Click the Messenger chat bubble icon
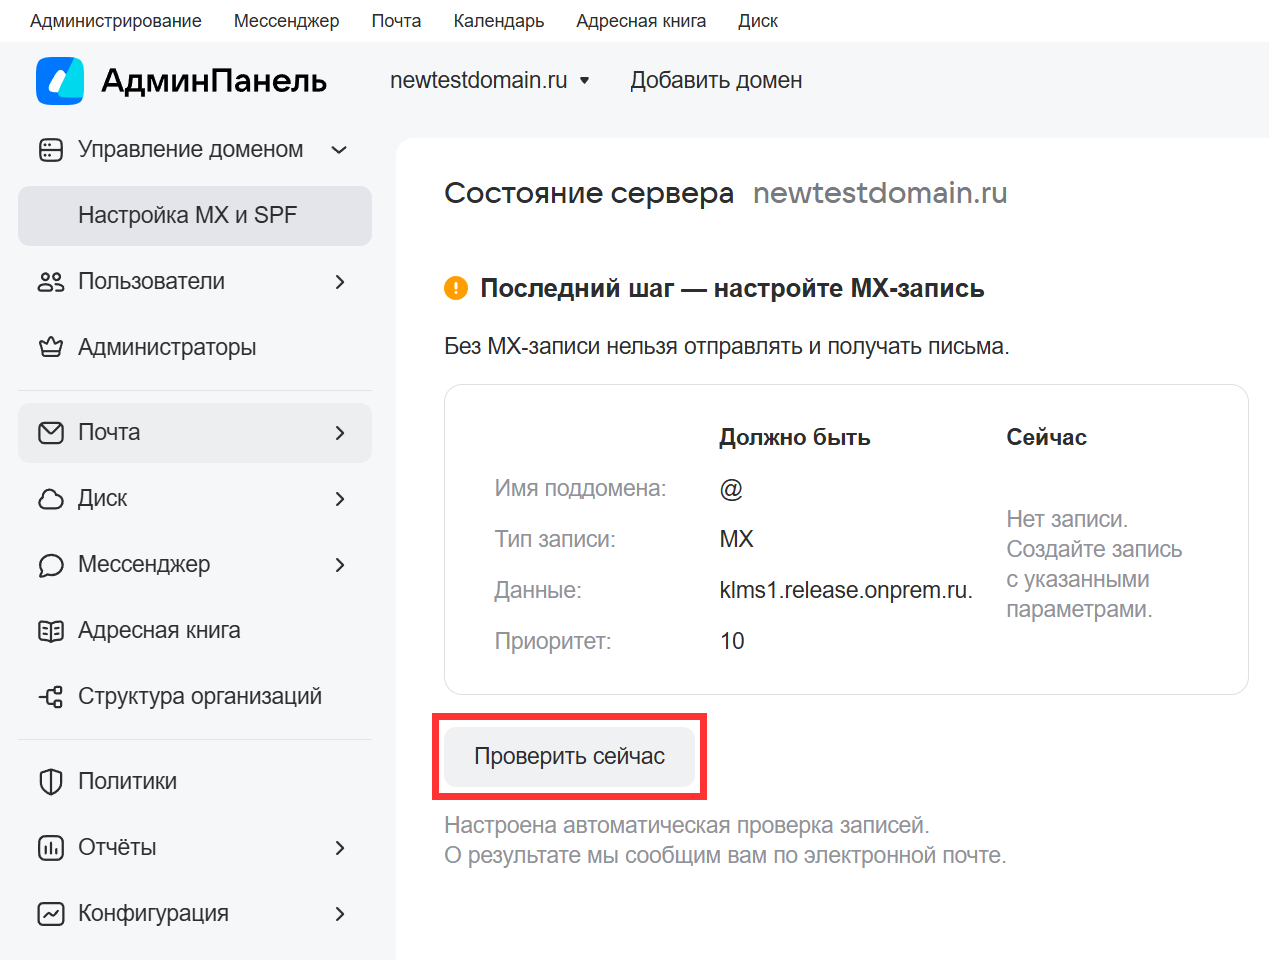1269x960 pixels. click(x=51, y=565)
